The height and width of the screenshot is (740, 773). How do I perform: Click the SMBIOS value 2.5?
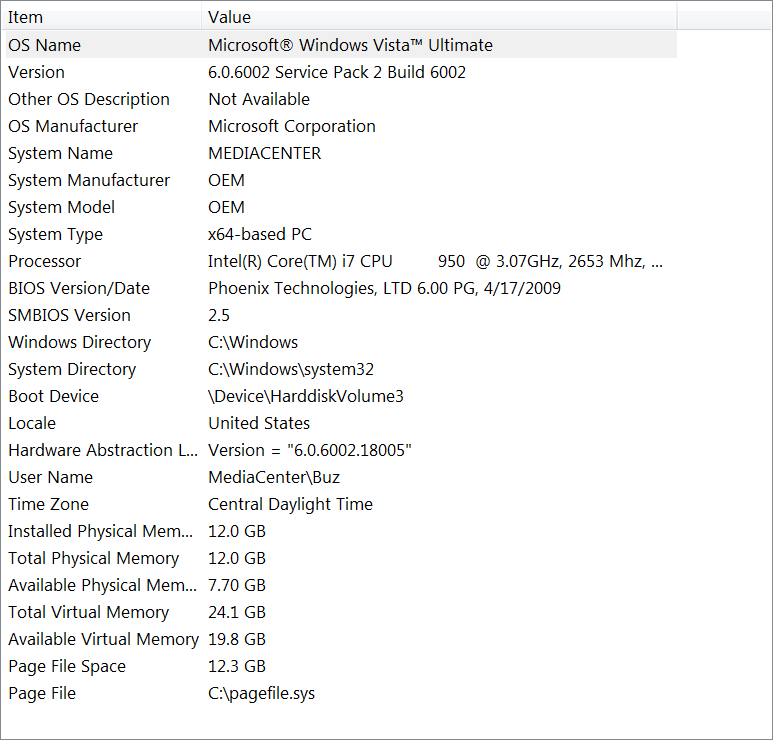[219, 316]
